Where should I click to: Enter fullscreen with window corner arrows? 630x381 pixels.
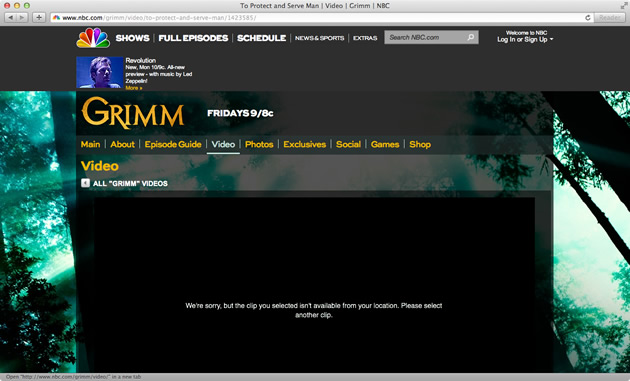click(x=624, y=6)
